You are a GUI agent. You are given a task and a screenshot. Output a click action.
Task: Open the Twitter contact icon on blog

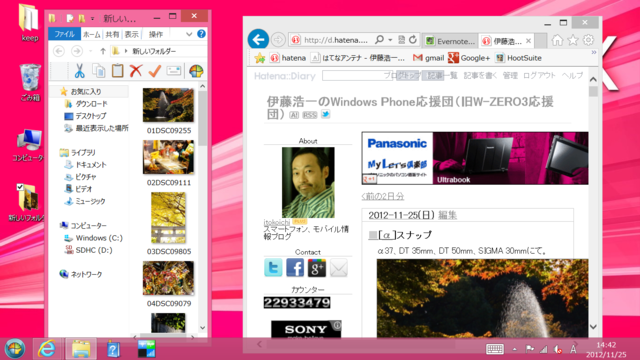pos(273,268)
